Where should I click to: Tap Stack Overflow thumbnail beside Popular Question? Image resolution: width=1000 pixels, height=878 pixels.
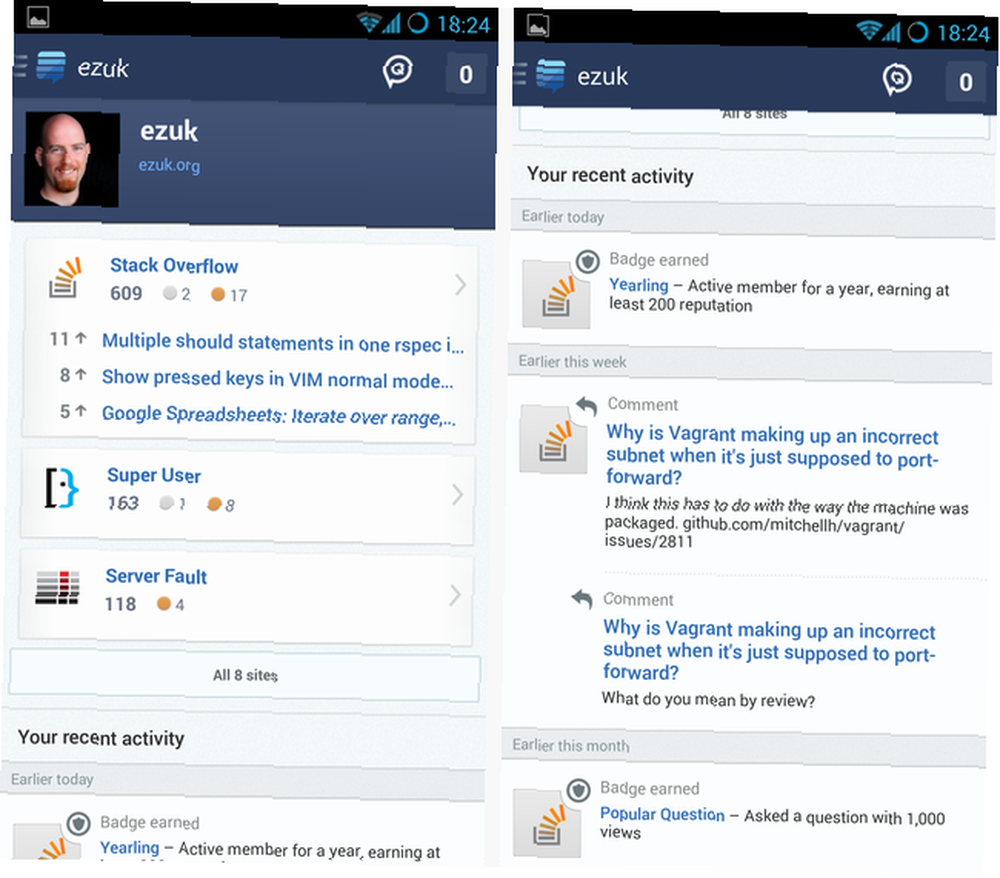pos(547,824)
